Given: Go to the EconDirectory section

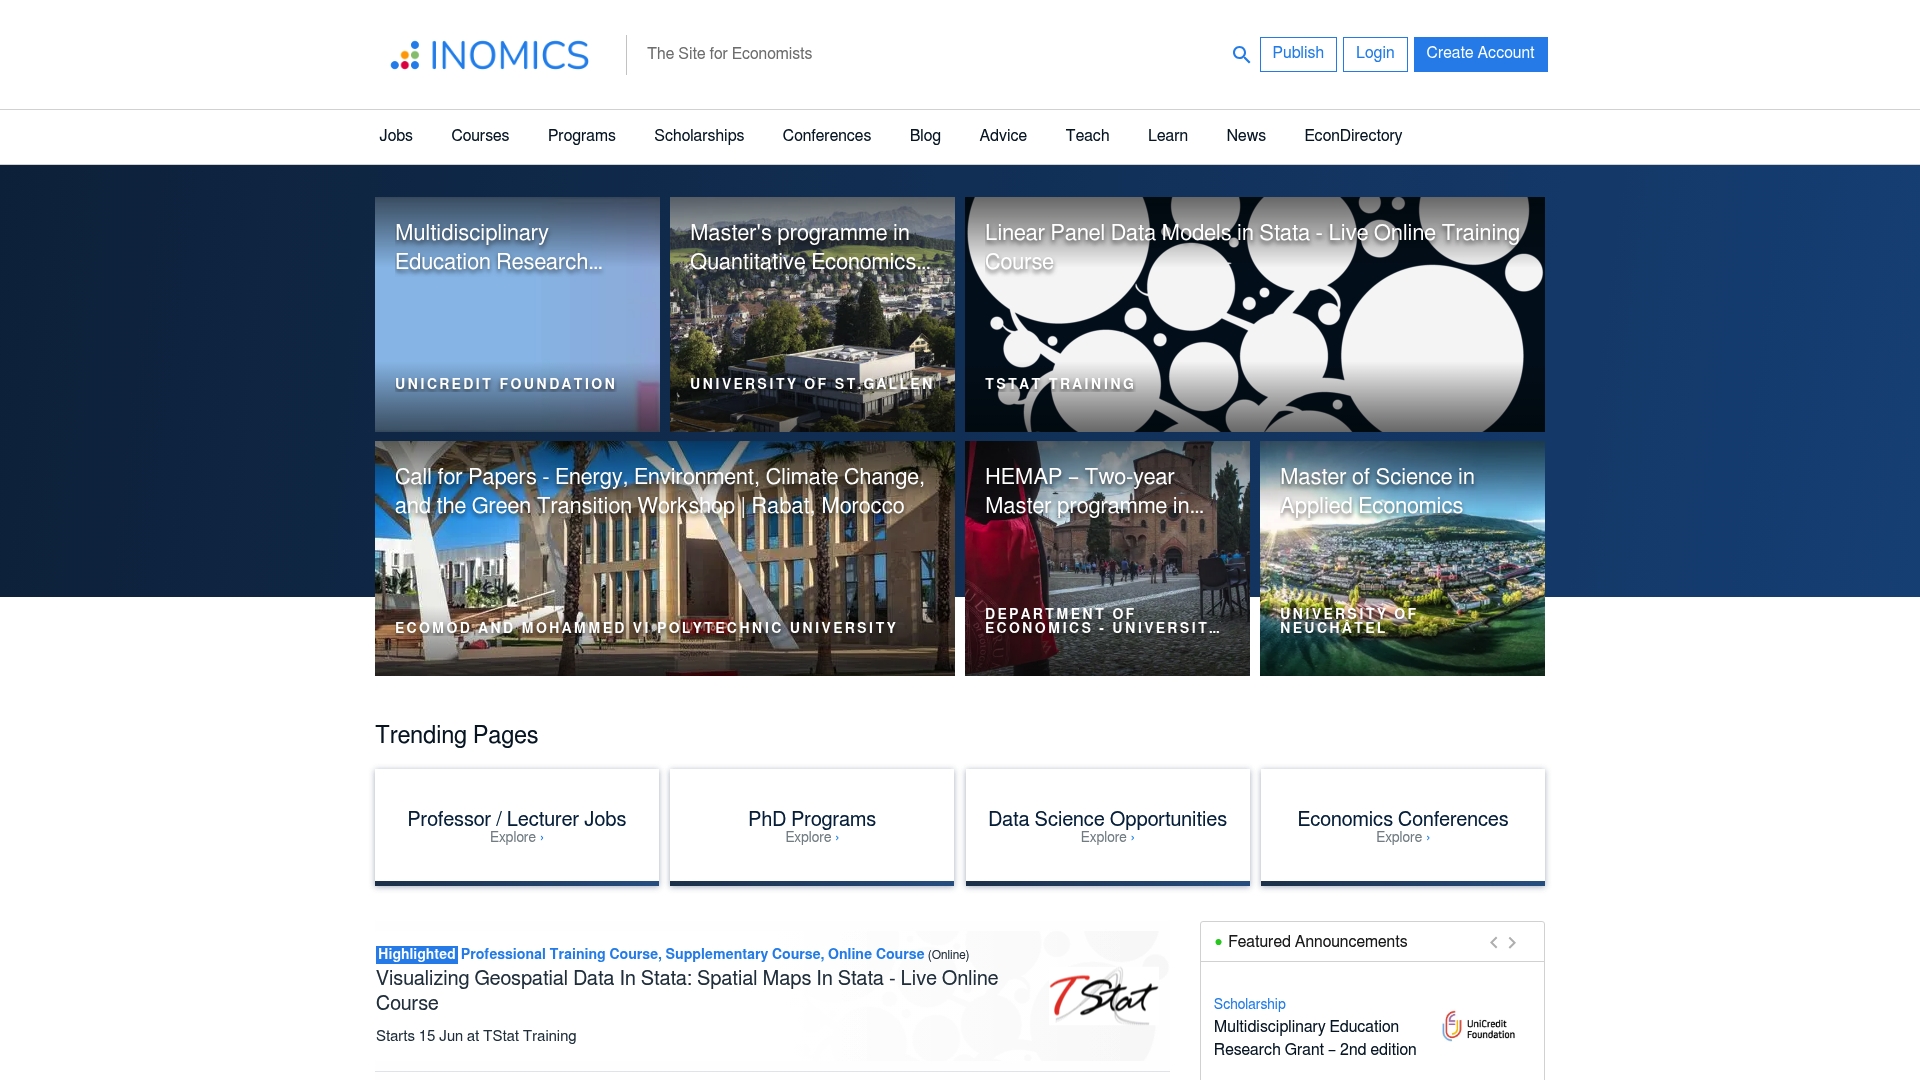Looking at the screenshot, I should [x=1353, y=136].
